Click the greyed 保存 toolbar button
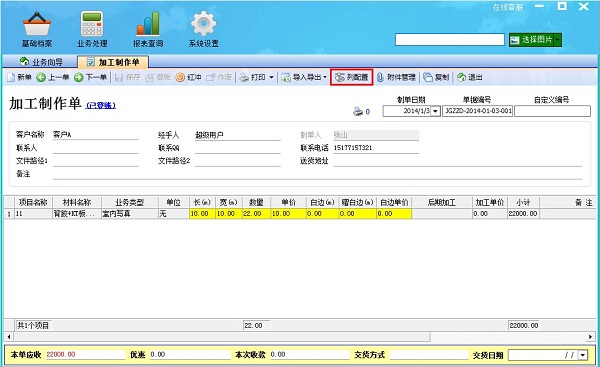600x367 pixels. (x=128, y=77)
